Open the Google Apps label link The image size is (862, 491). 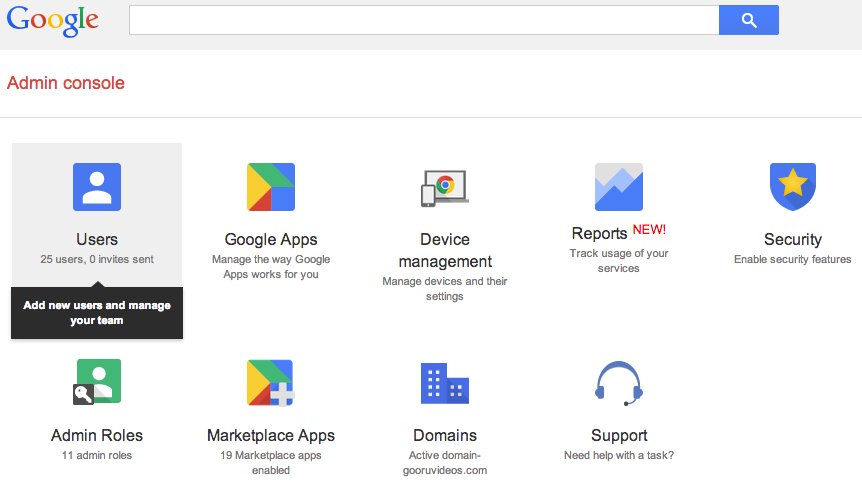pyautogui.click(x=271, y=240)
